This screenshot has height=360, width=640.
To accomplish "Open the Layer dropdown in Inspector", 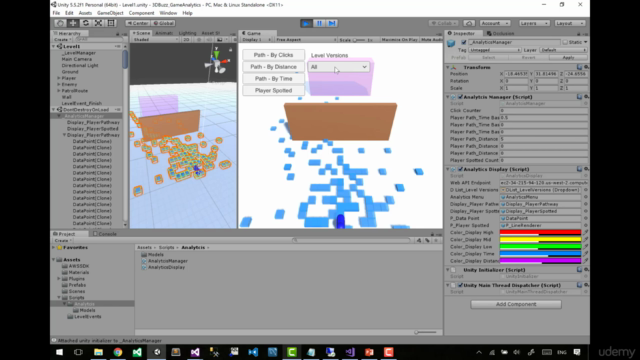I will pos(563,50).
